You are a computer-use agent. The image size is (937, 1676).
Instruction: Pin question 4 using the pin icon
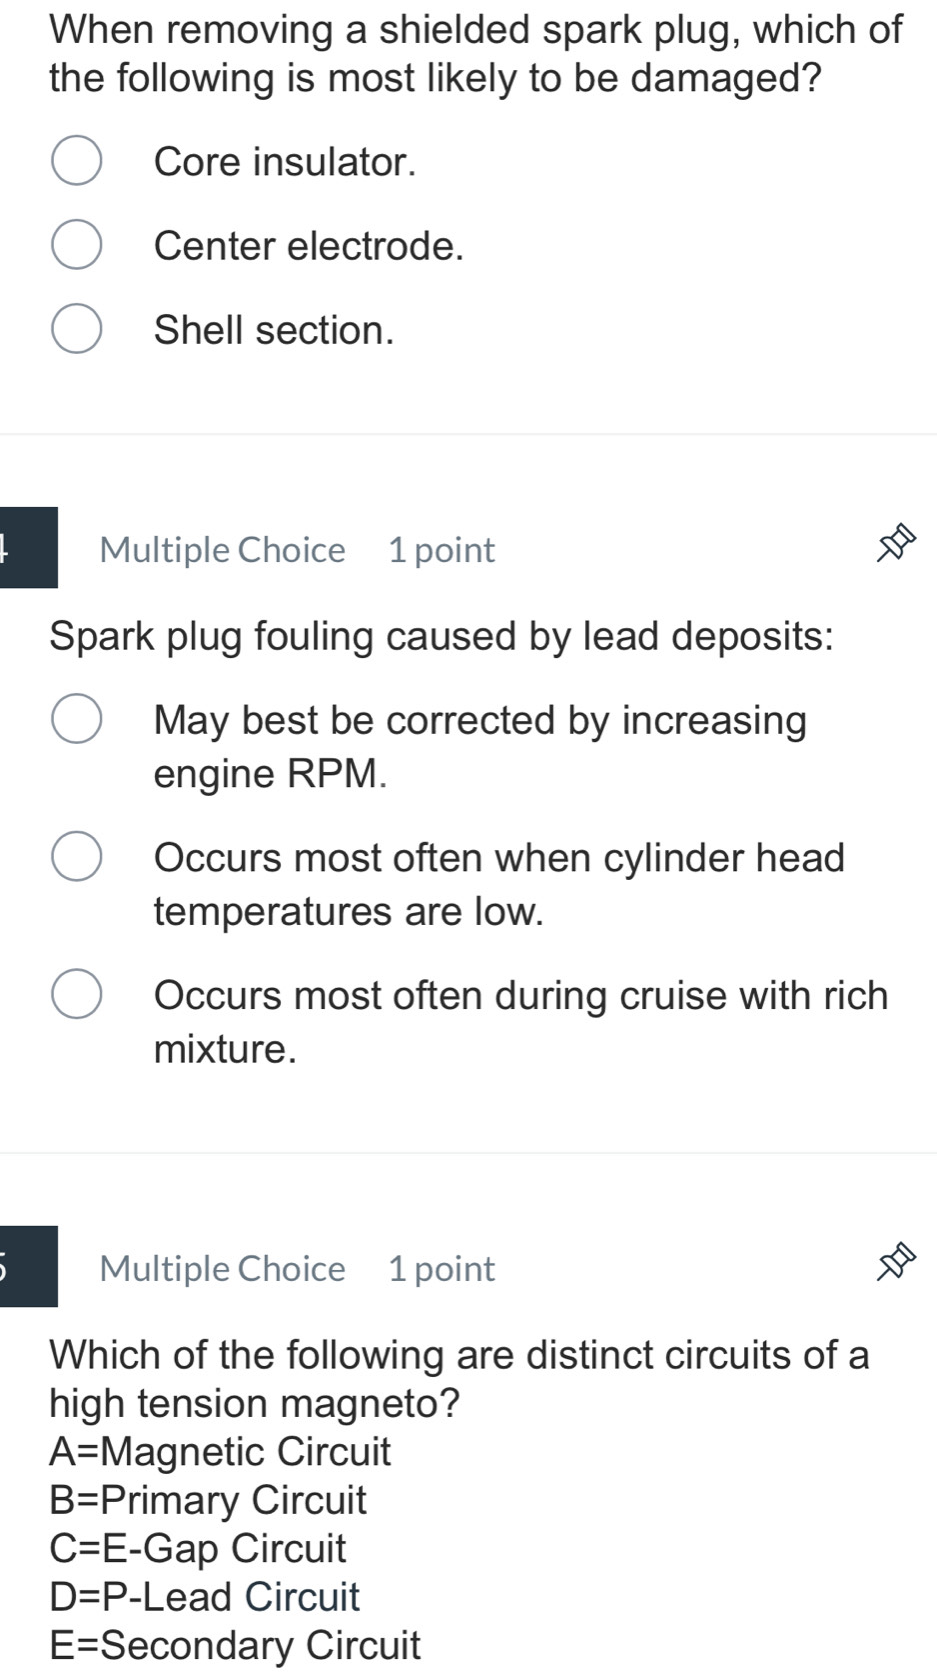[897, 545]
